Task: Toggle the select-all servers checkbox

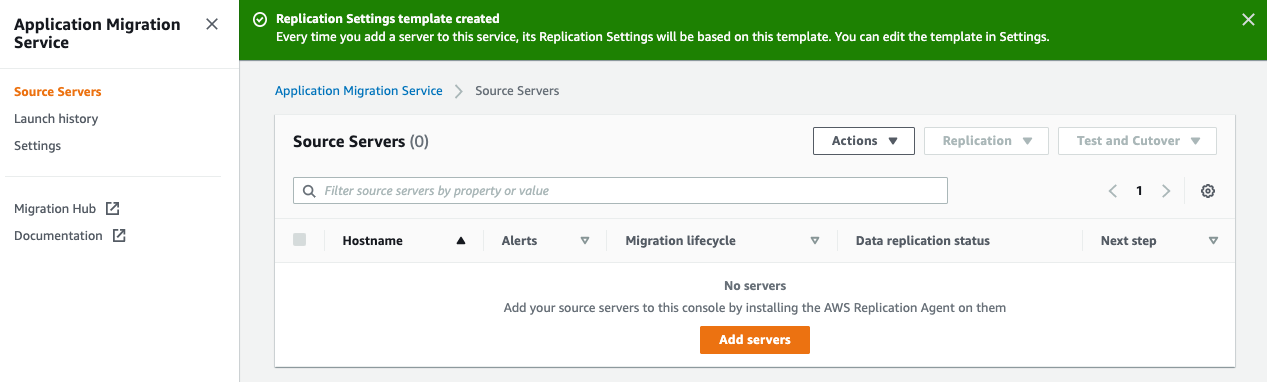Action: [300, 240]
